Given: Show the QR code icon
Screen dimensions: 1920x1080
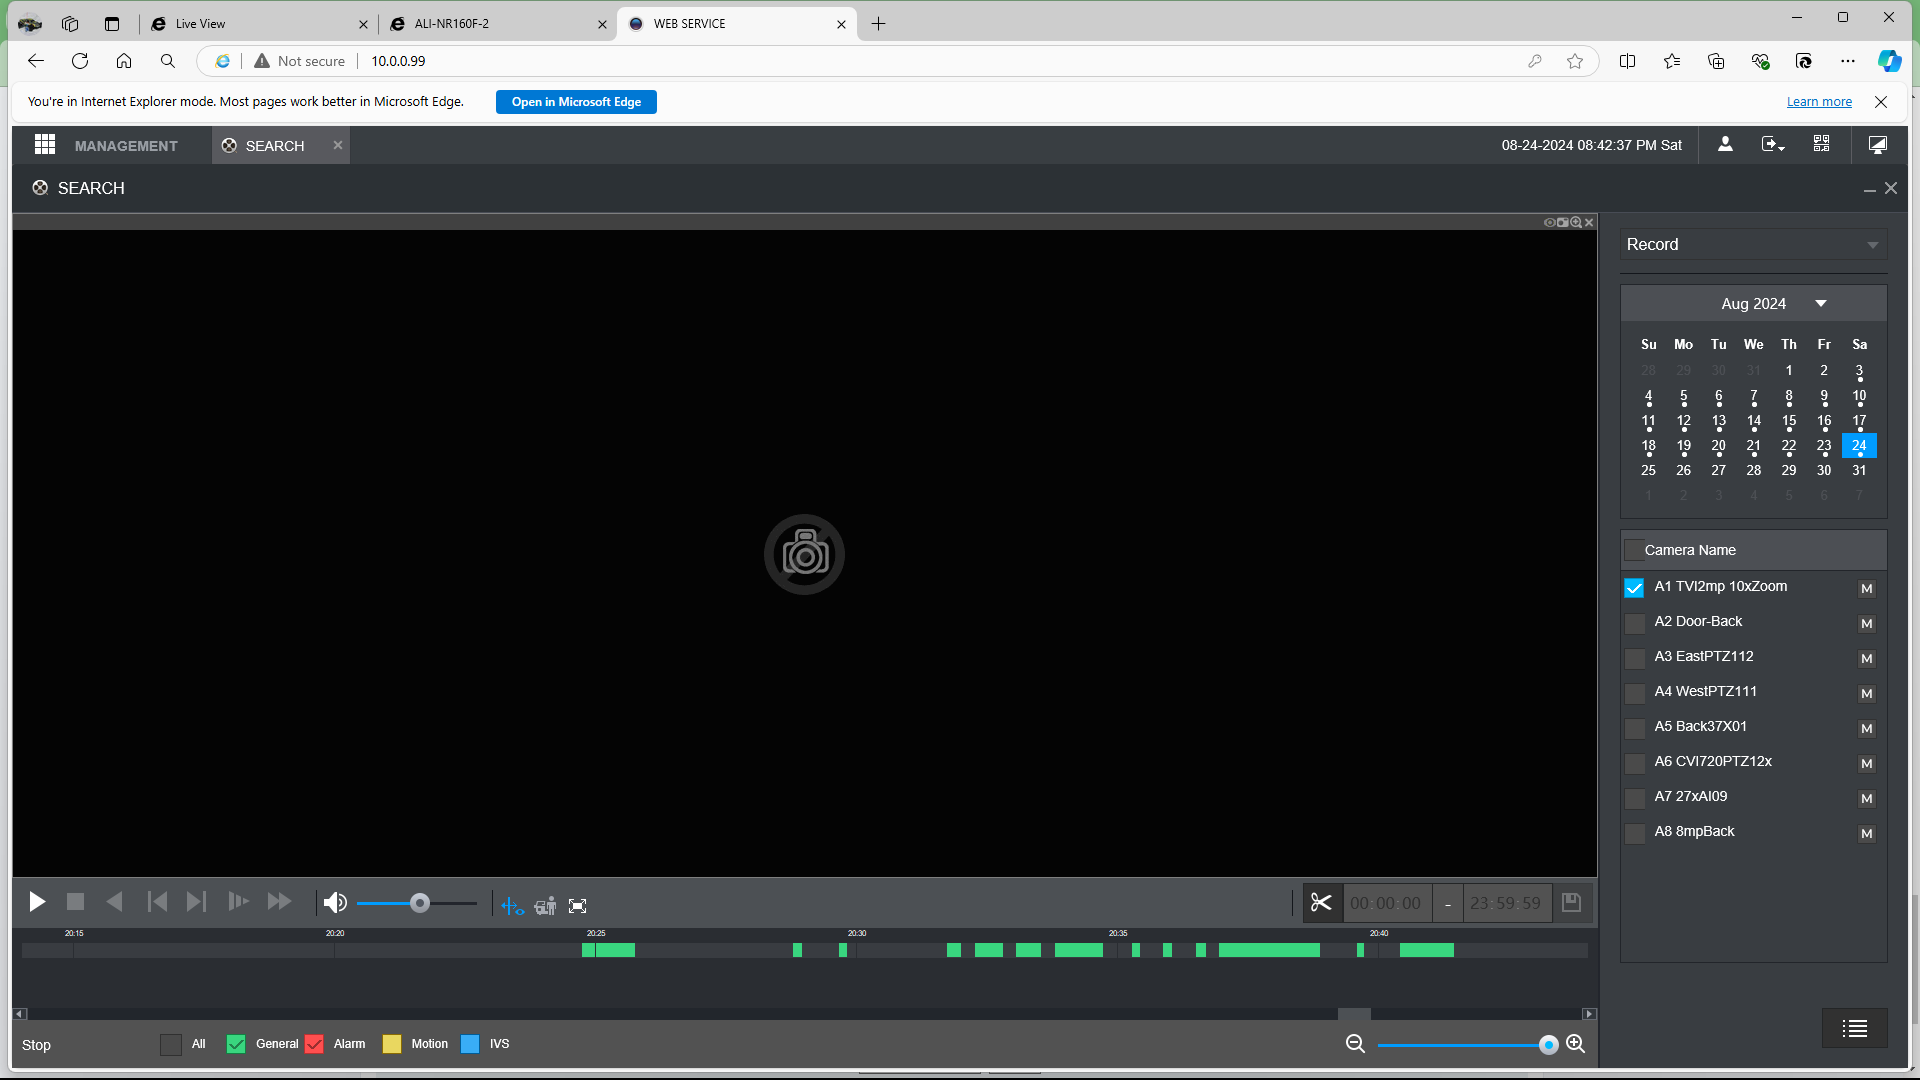Looking at the screenshot, I should (1822, 145).
